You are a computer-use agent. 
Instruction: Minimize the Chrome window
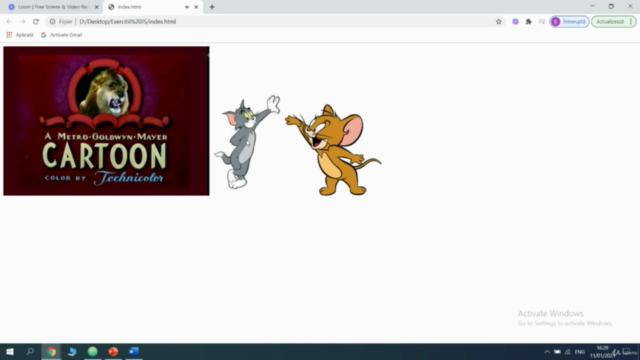[x=592, y=7]
